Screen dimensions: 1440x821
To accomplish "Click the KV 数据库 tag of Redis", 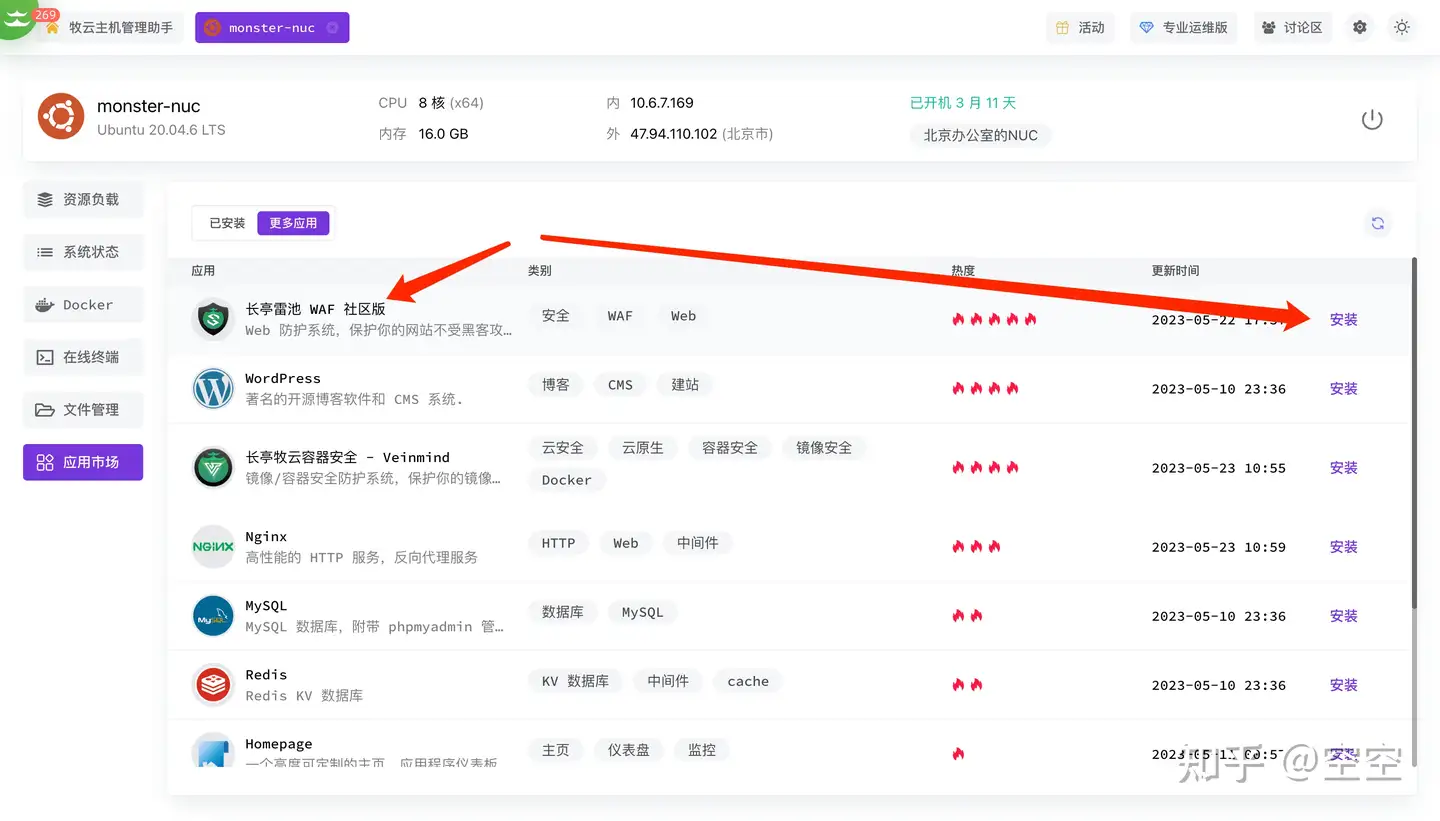I will (575, 681).
